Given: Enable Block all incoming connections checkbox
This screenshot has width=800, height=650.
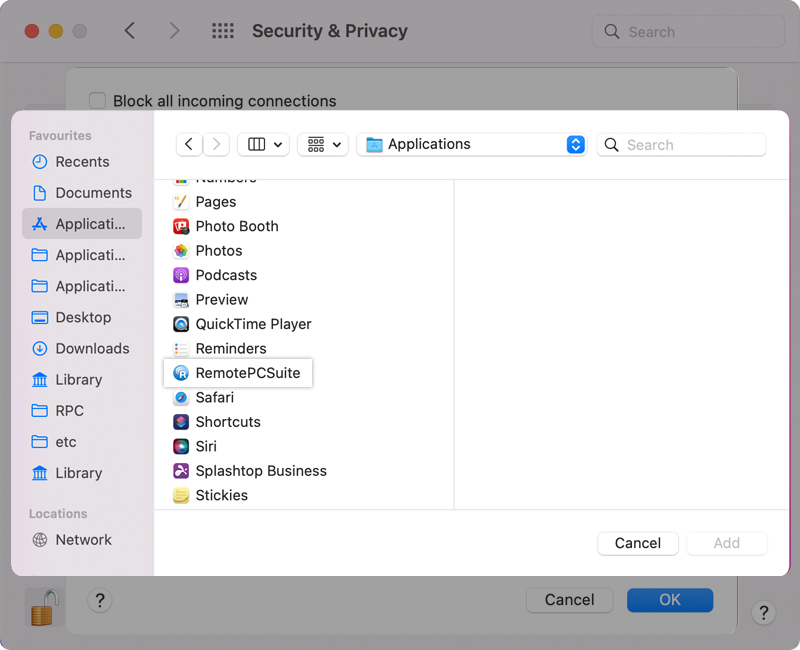Looking at the screenshot, I should 97,100.
